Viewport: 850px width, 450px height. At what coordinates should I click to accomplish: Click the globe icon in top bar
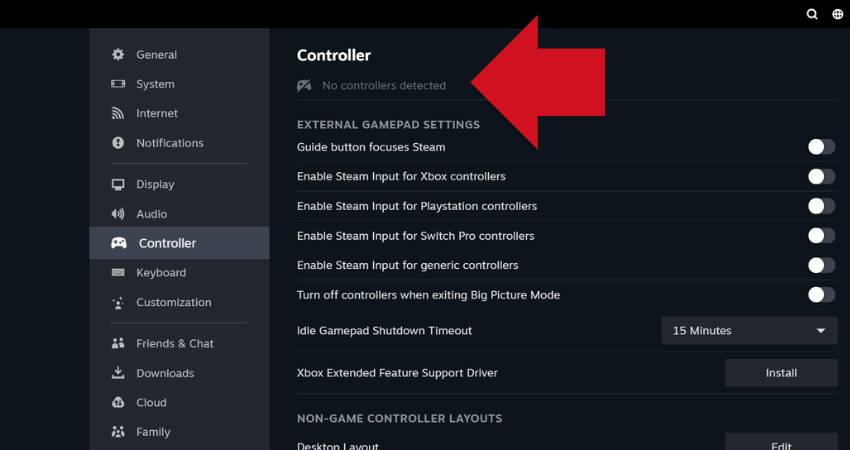tap(838, 14)
